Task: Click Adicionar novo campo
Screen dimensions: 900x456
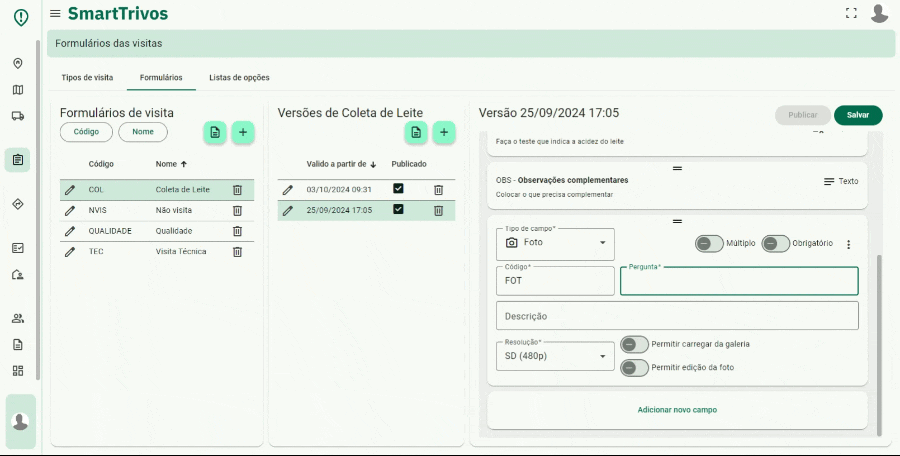Action: tap(677, 410)
